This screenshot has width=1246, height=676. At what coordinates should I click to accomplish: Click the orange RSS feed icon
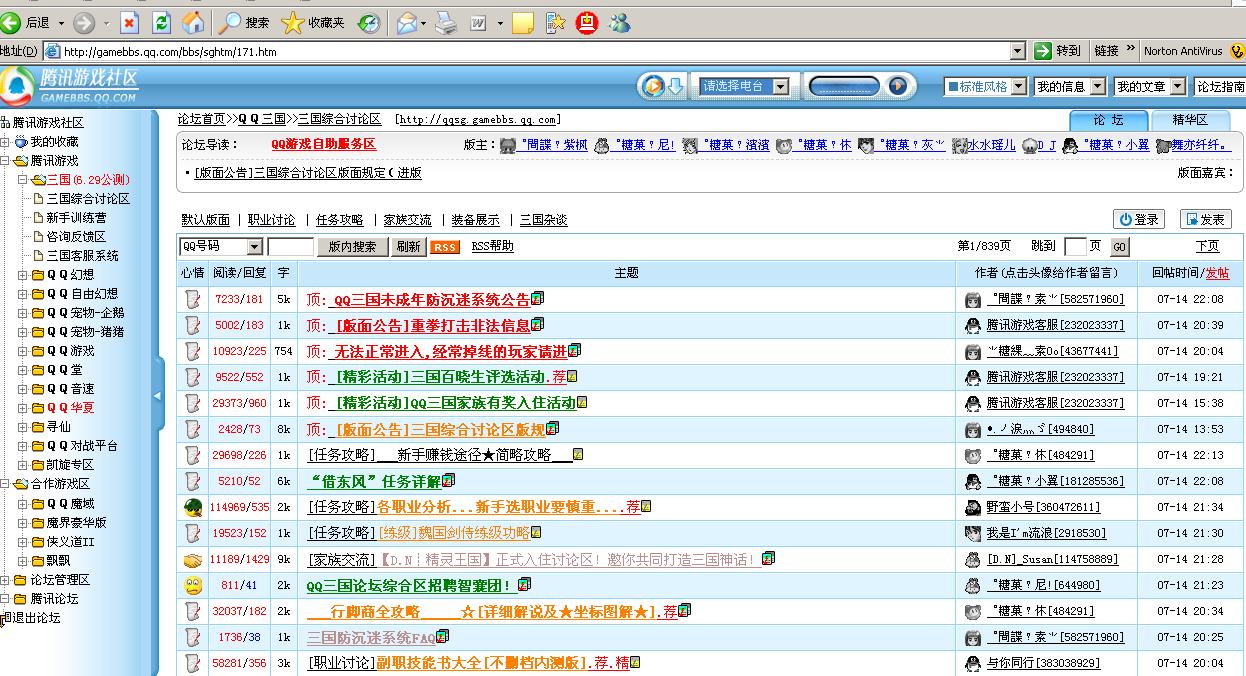pyautogui.click(x=444, y=247)
